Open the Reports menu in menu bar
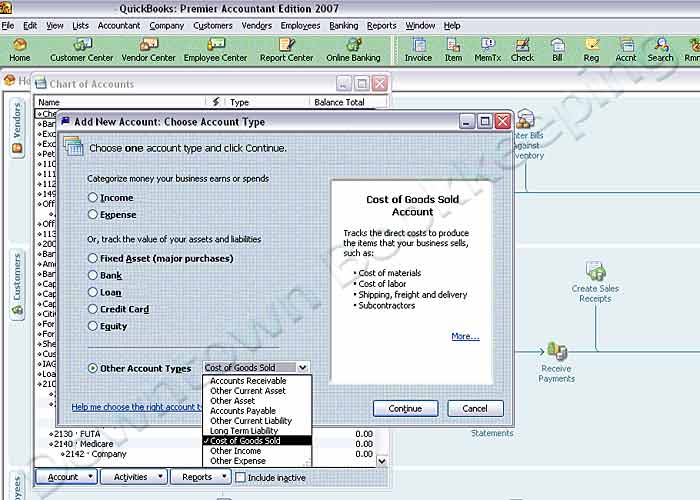 pyautogui.click(x=382, y=25)
